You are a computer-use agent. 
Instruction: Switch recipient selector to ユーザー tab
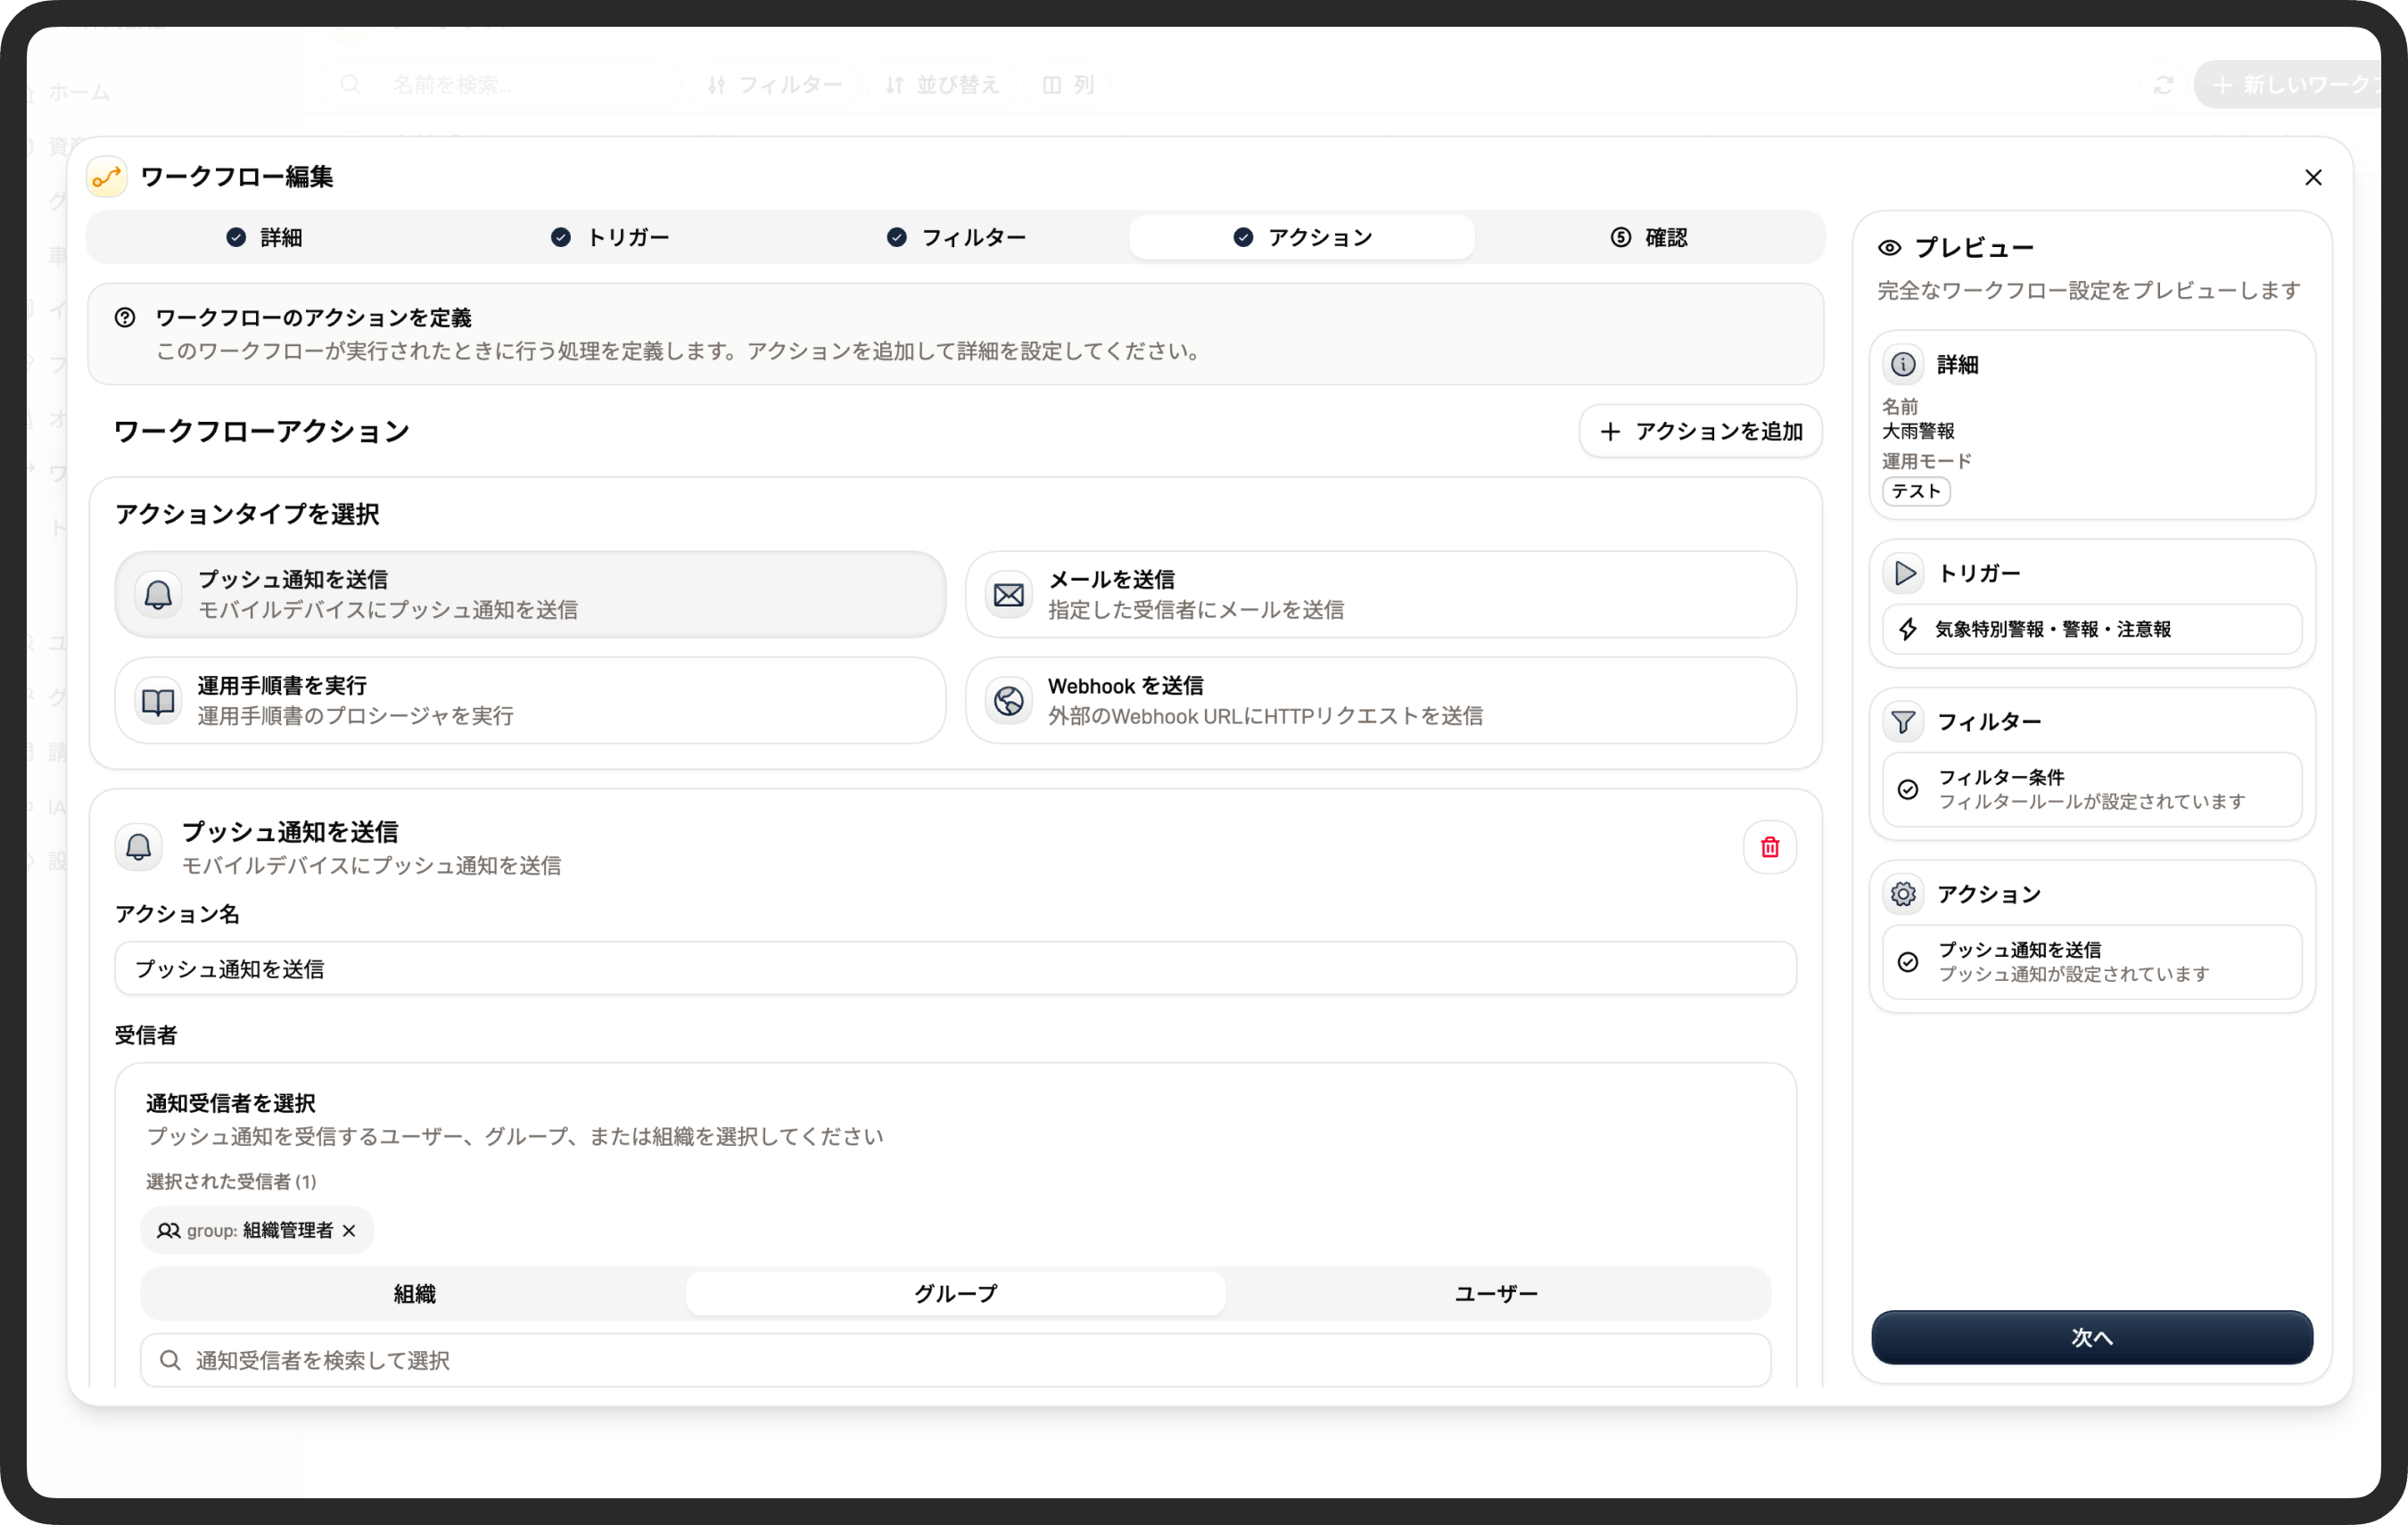tap(1495, 1293)
